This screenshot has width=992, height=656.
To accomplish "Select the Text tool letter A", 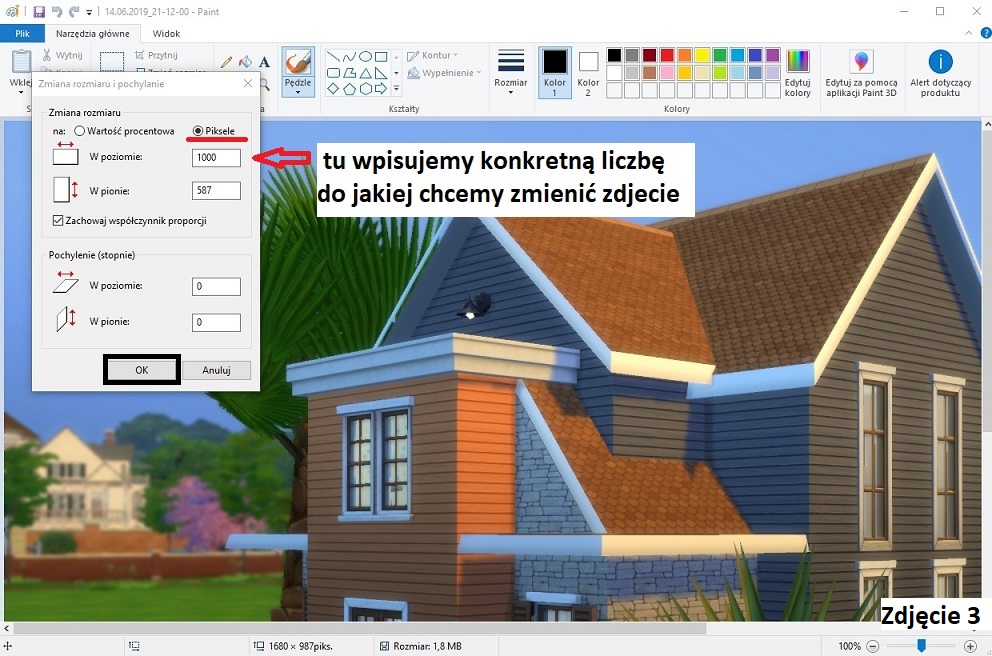I will click(x=264, y=62).
